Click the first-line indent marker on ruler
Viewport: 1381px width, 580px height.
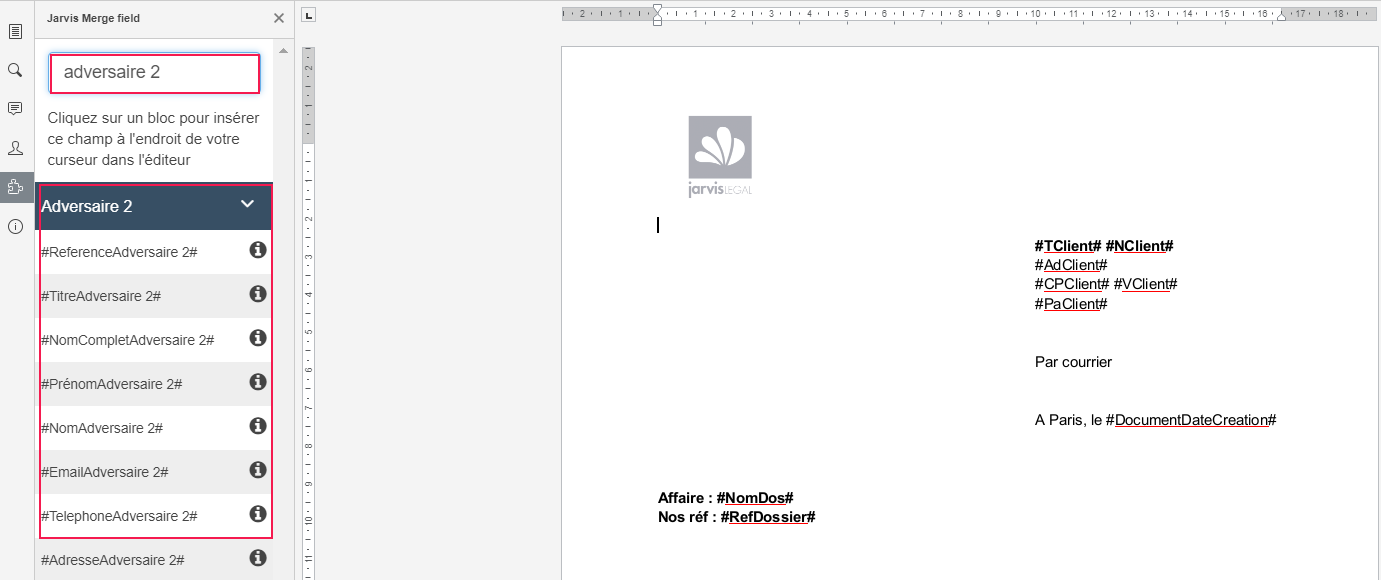657,9
